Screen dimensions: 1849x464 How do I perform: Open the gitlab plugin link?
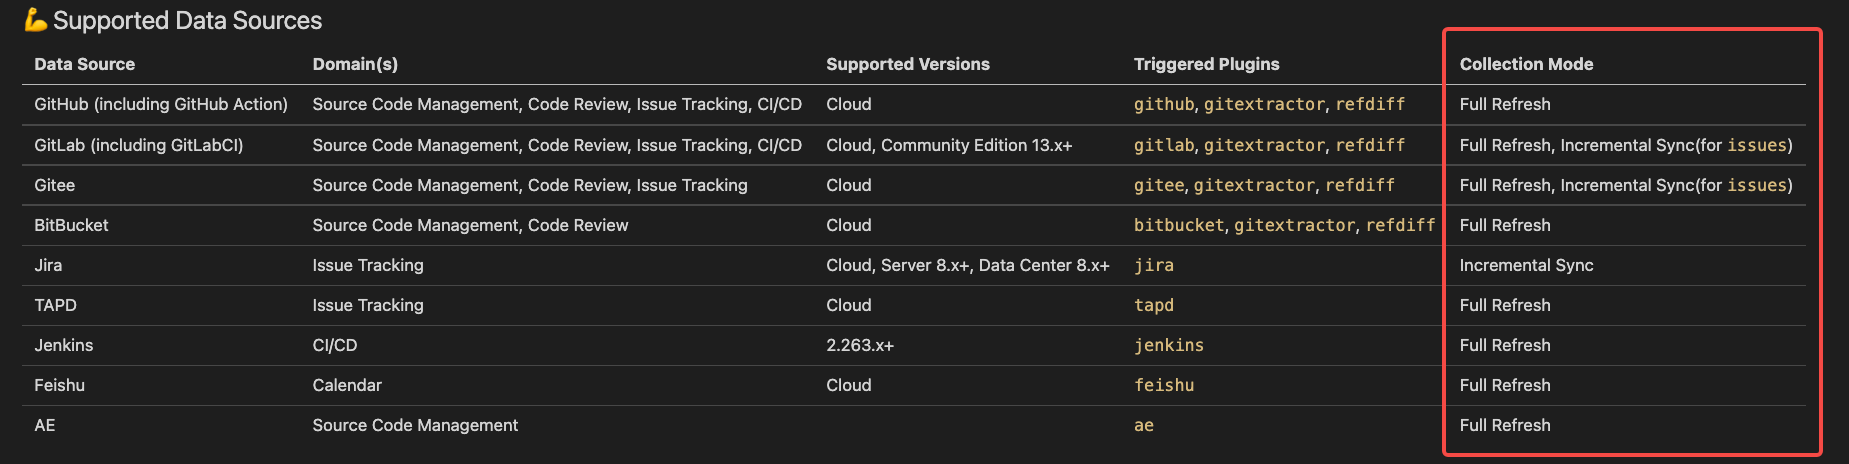coord(1164,145)
